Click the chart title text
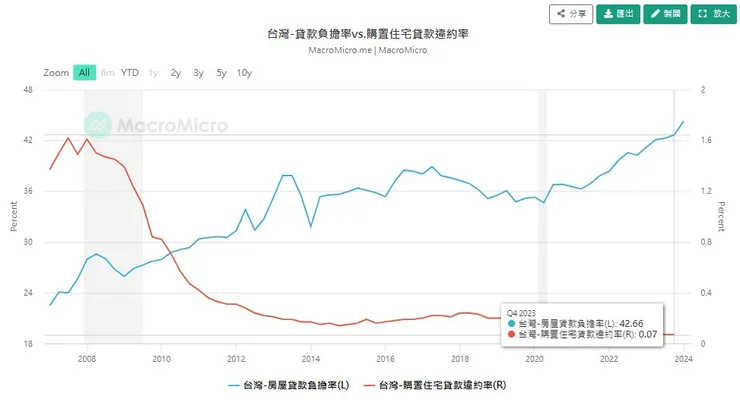The width and height of the screenshot is (740, 402). click(x=369, y=34)
